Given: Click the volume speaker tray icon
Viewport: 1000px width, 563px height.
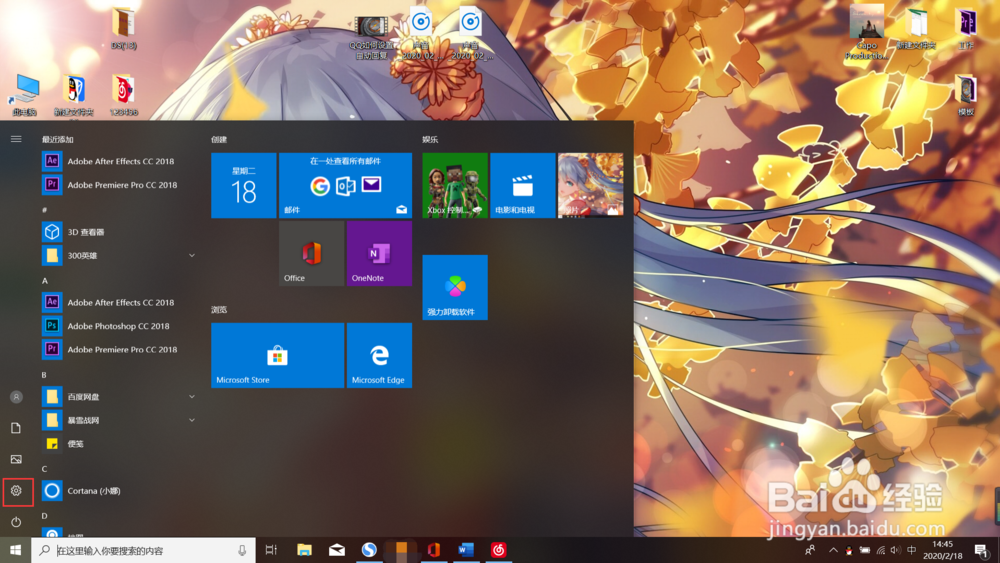Looking at the screenshot, I should click(x=895, y=550).
